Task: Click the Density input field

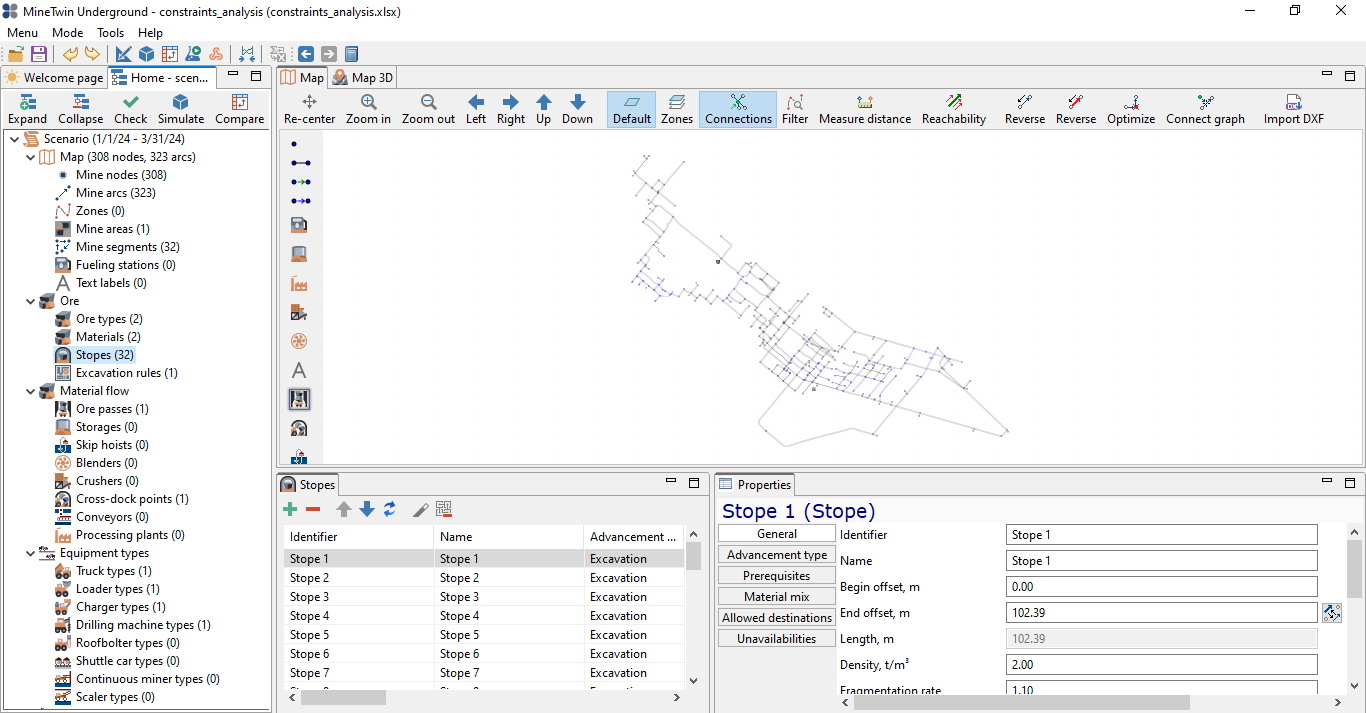Action: [x=1162, y=665]
